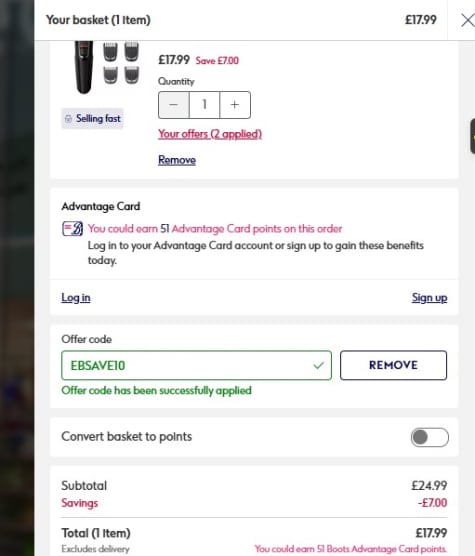The image size is (475, 556).
Task: Decrease quantity with the minus button
Action: (174, 105)
